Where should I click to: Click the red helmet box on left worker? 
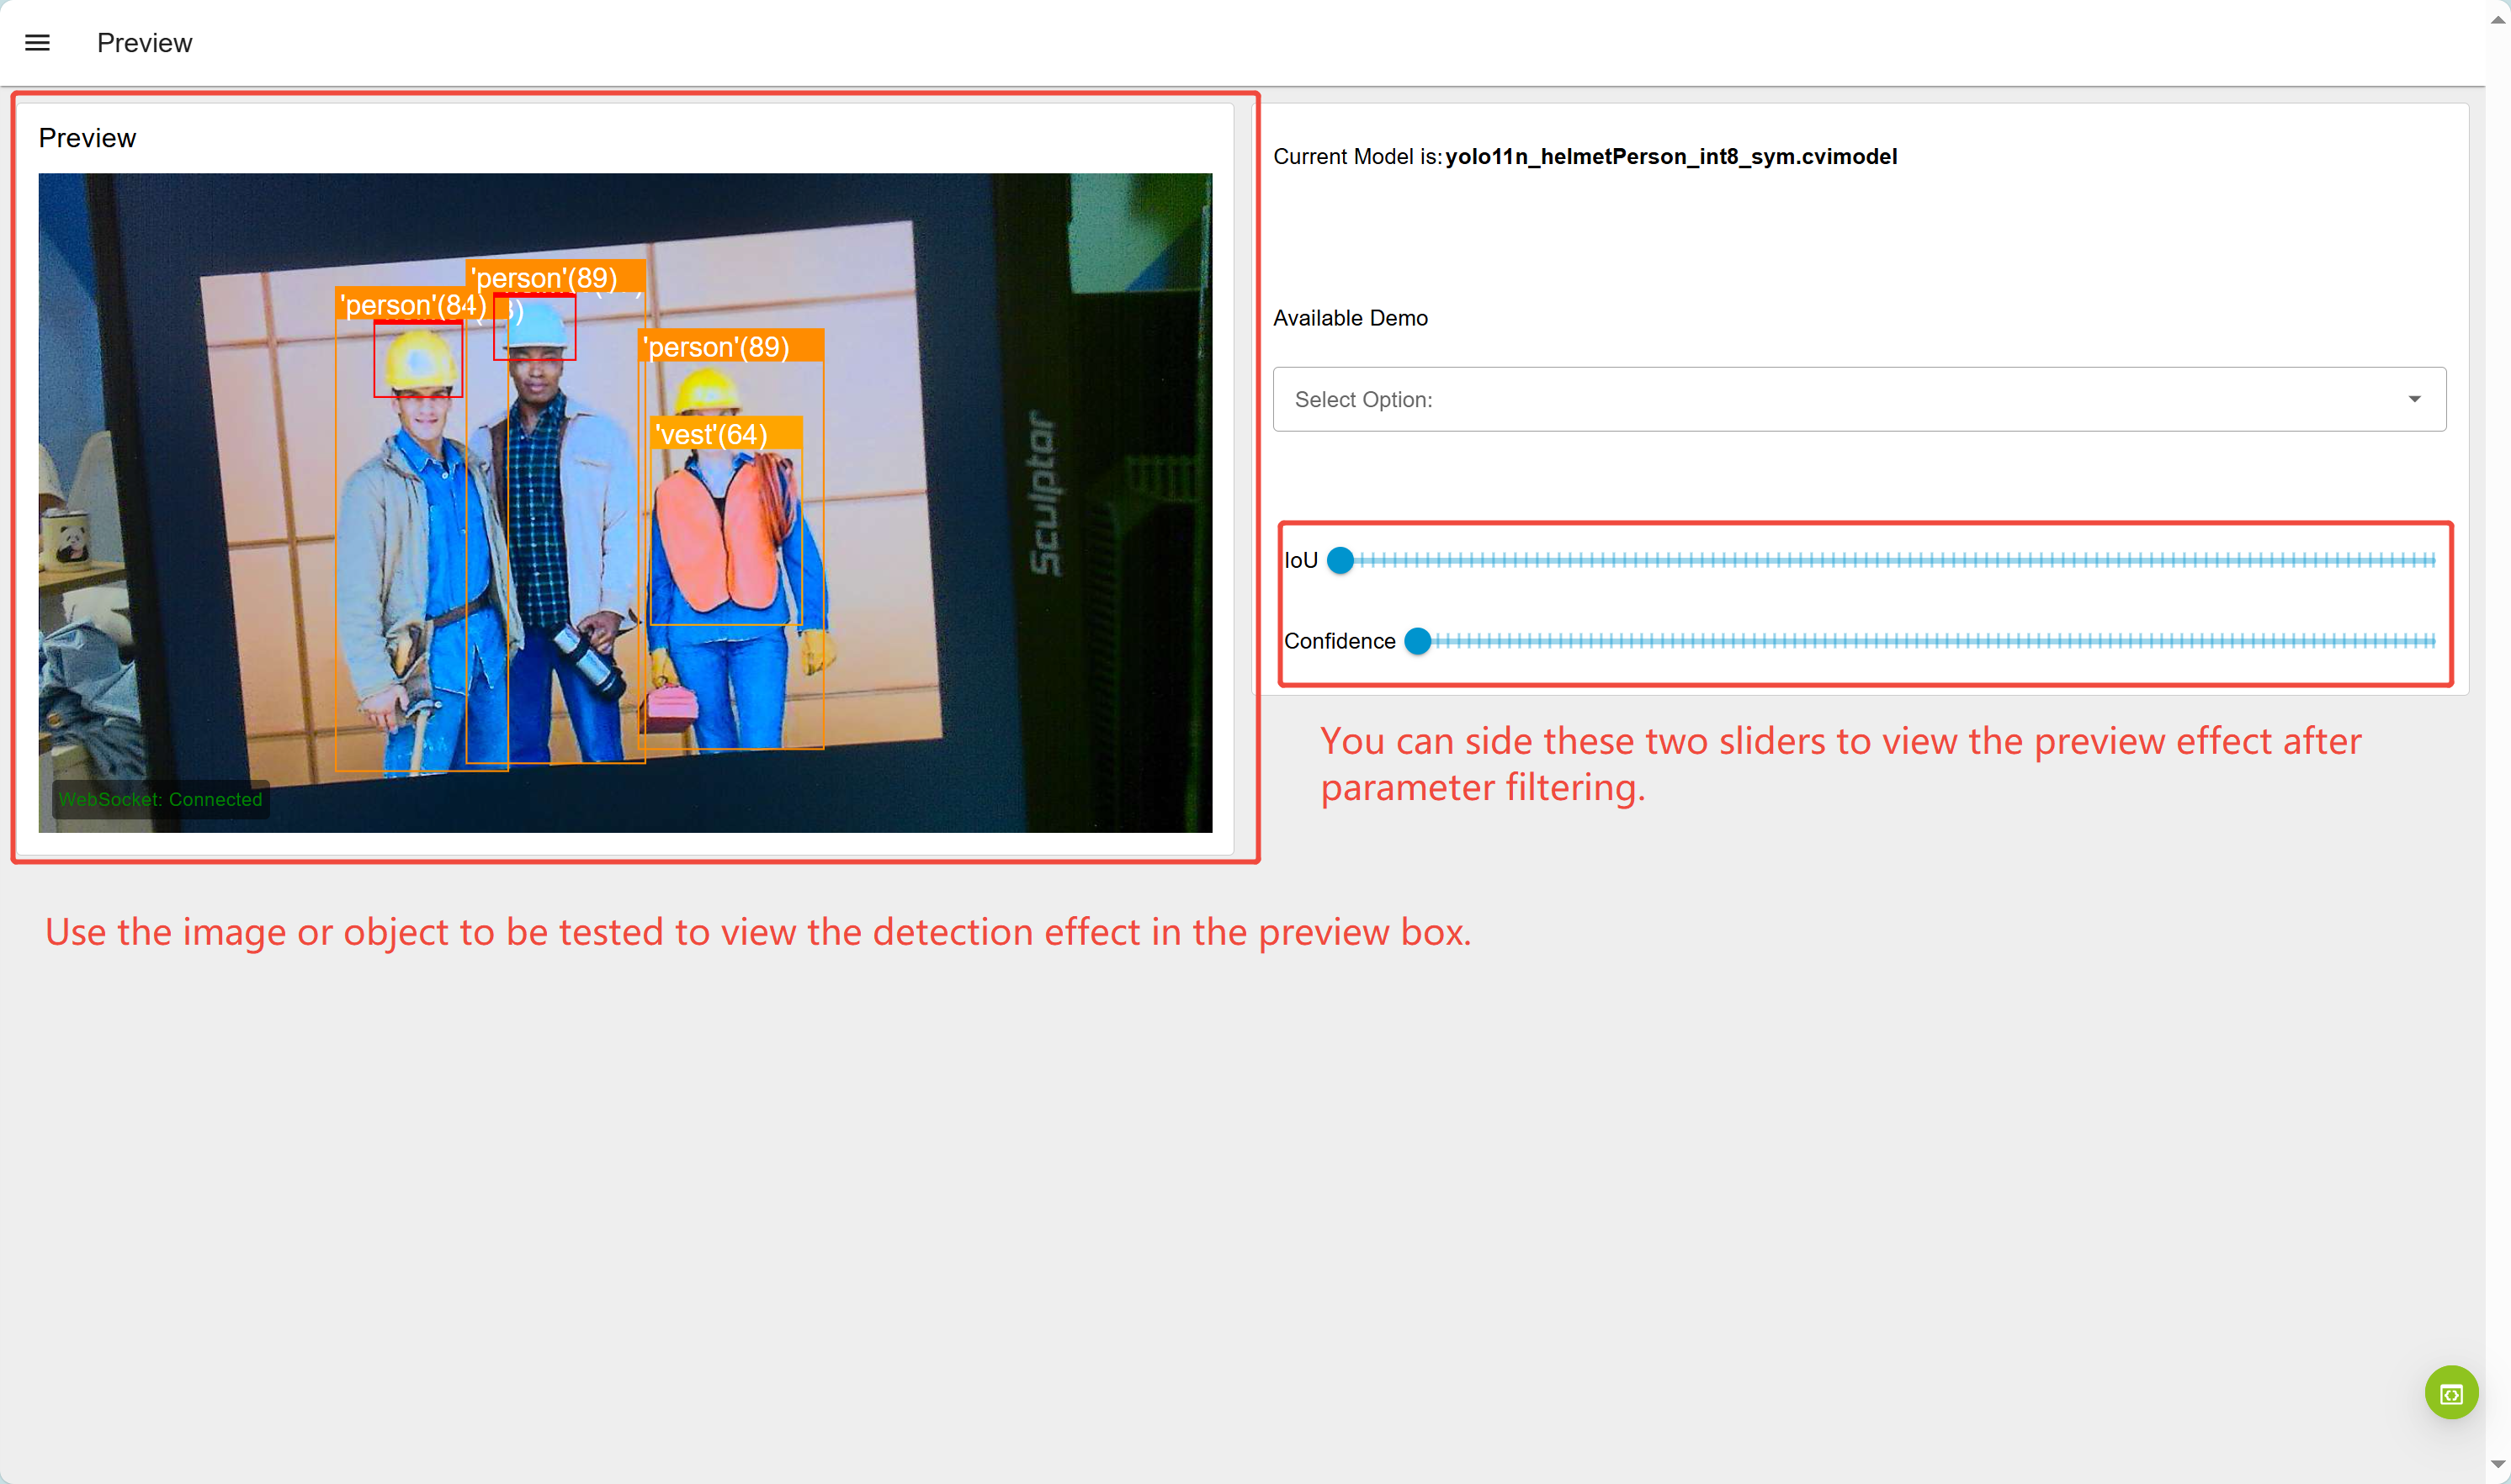418,359
